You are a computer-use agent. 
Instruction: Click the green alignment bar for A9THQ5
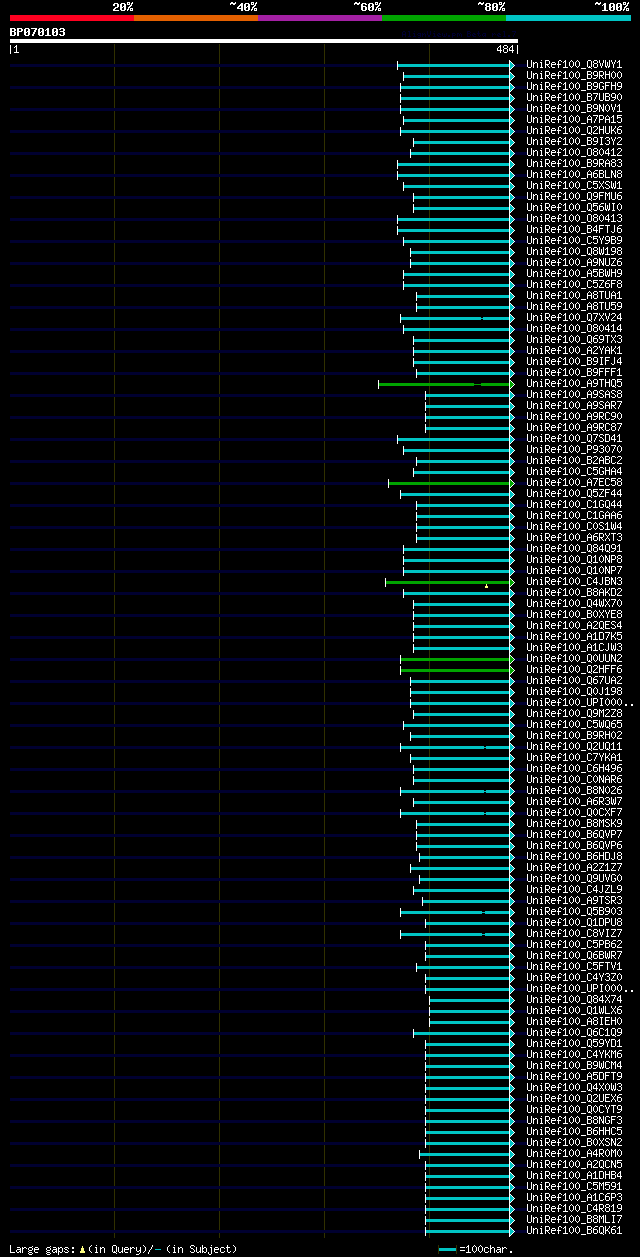click(x=446, y=383)
